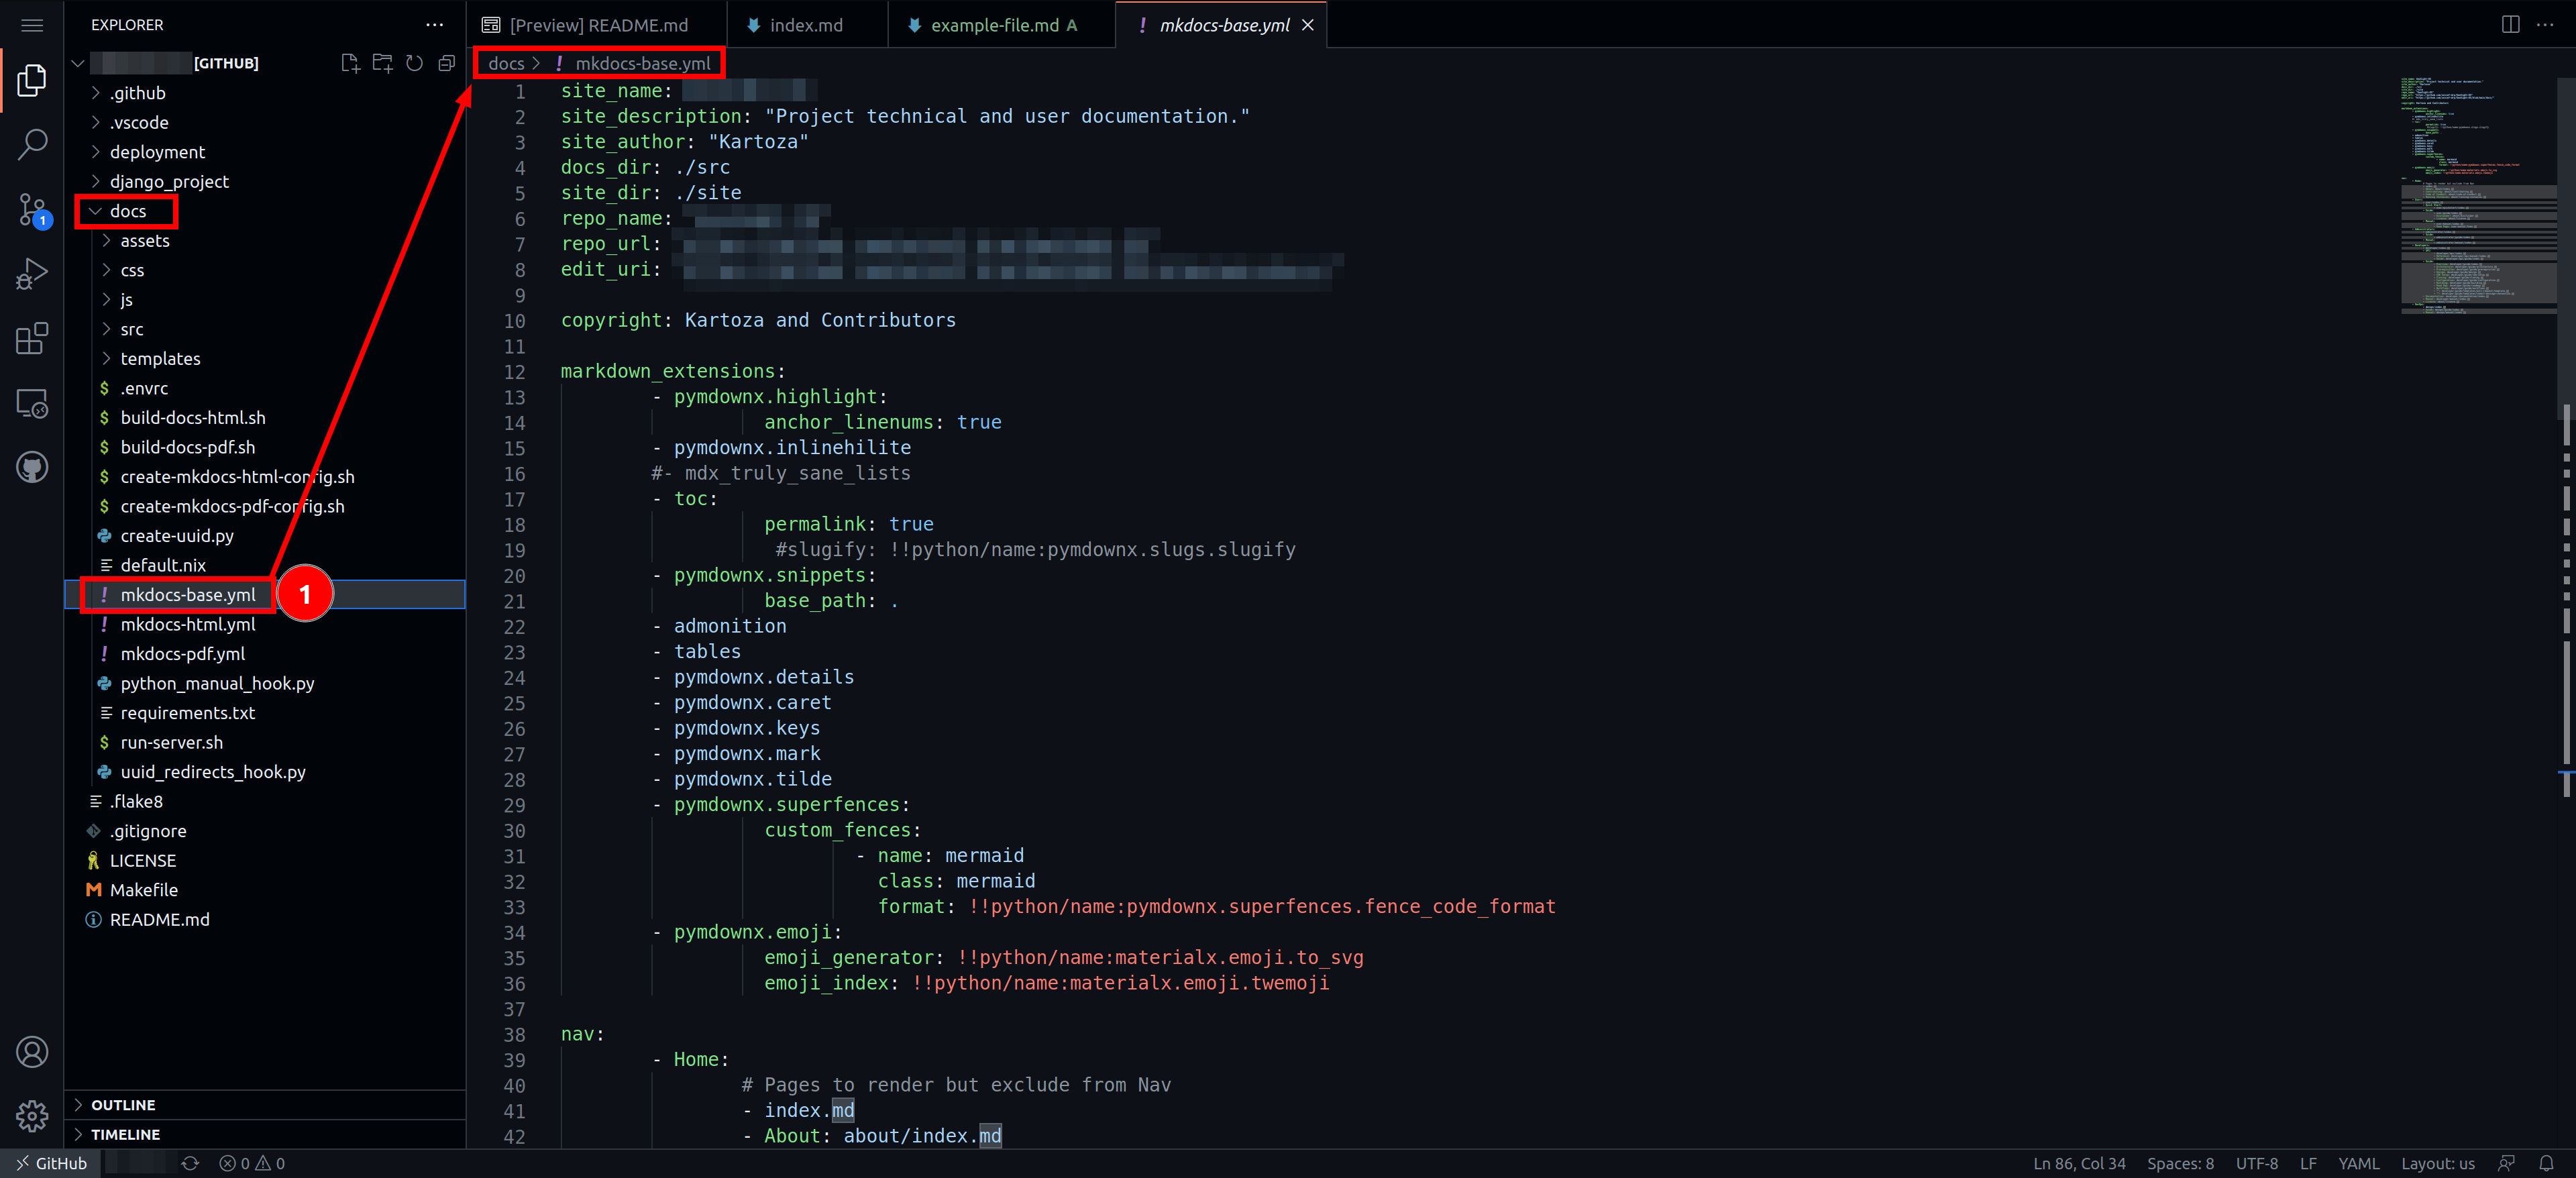Click the GitHub remote indicator in status bar
This screenshot has width=2576, height=1178.
[x=50, y=1163]
